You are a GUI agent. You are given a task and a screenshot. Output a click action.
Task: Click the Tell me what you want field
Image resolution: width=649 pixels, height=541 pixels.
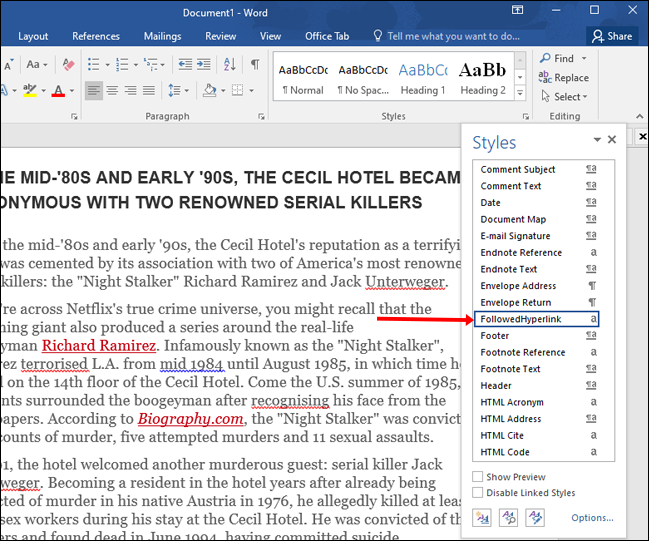(453, 36)
